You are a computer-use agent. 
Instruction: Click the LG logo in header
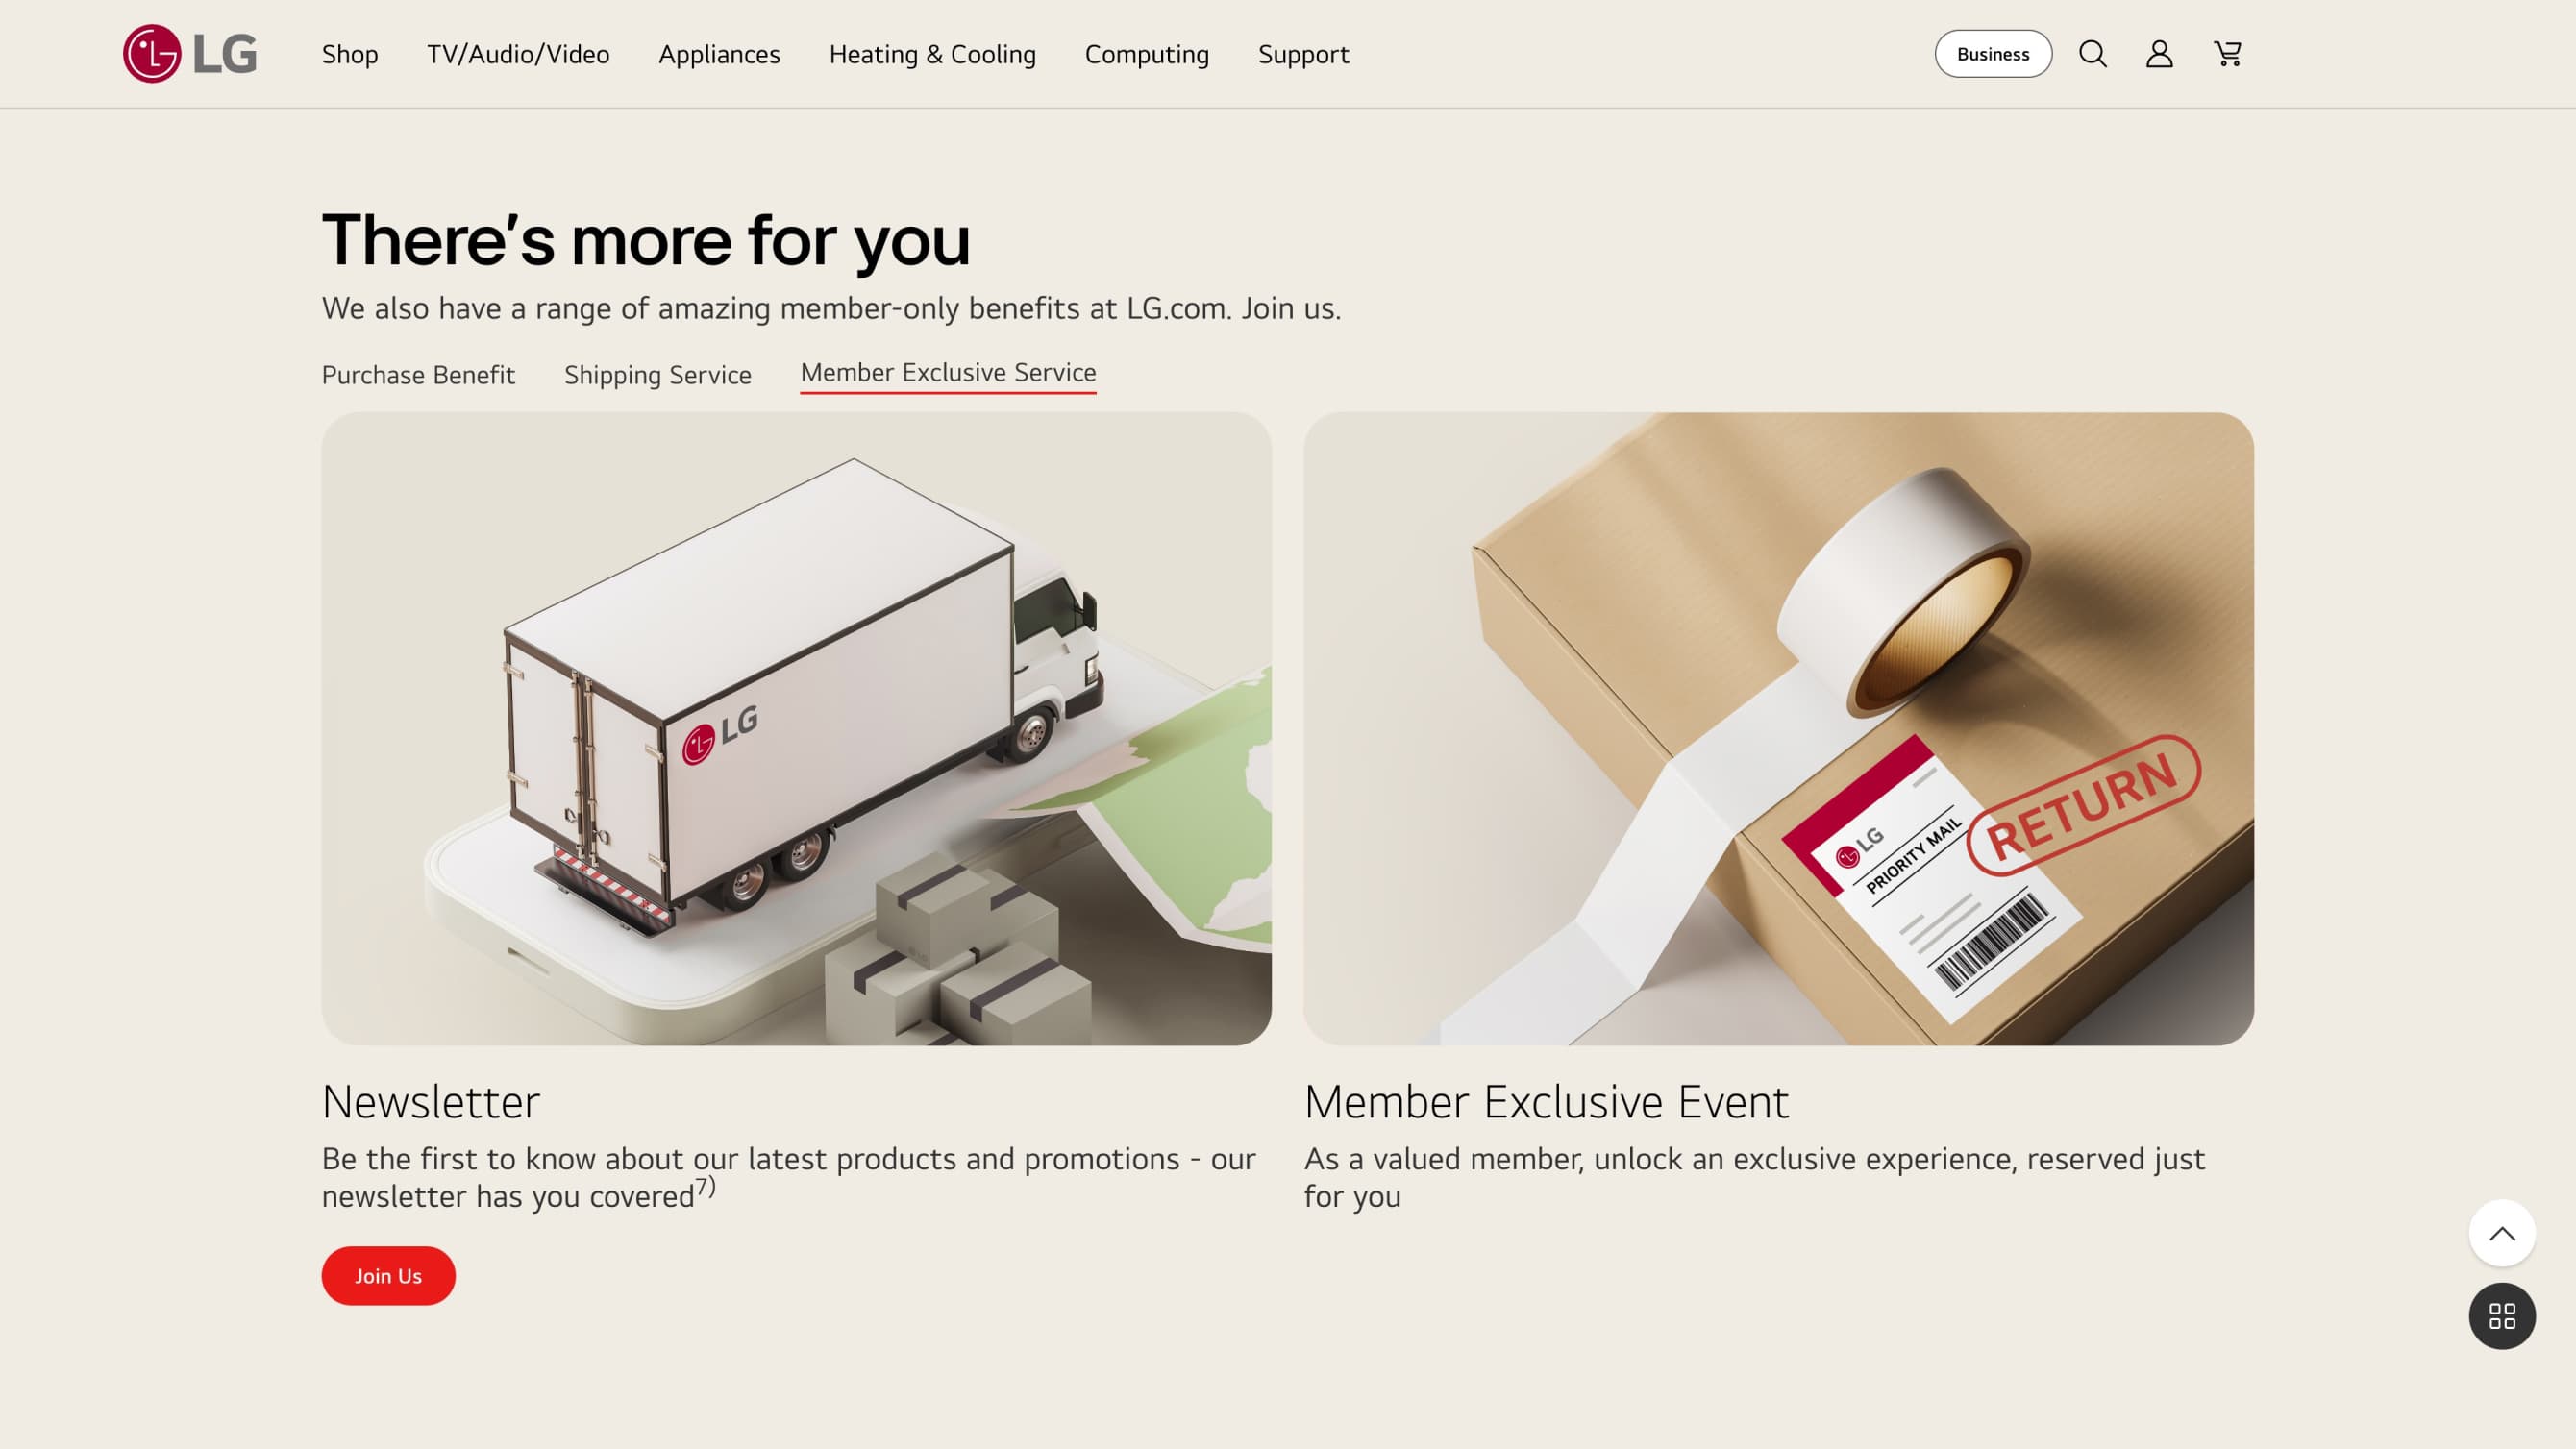(x=190, y=54)
